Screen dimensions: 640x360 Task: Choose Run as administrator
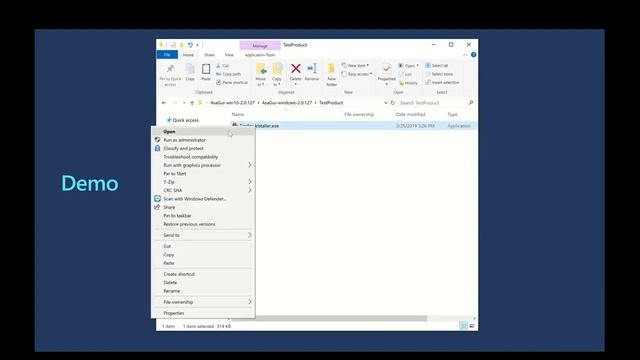pyautogui.click(x=203, y=140)
